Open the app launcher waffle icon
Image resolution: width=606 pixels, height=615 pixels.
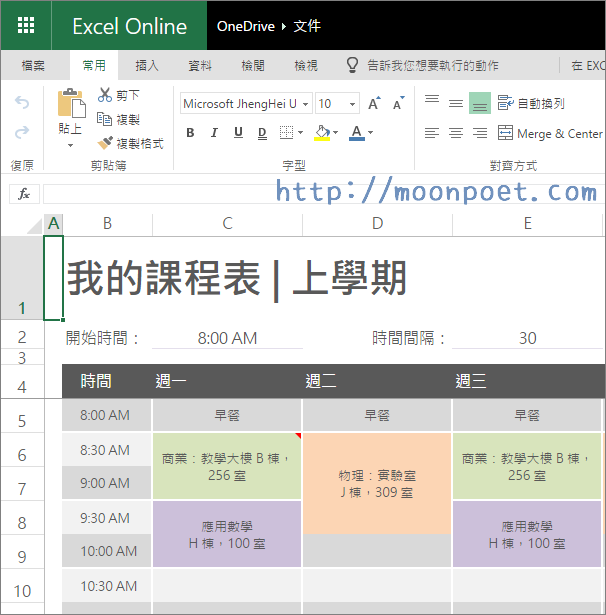(x=26, y=26)
